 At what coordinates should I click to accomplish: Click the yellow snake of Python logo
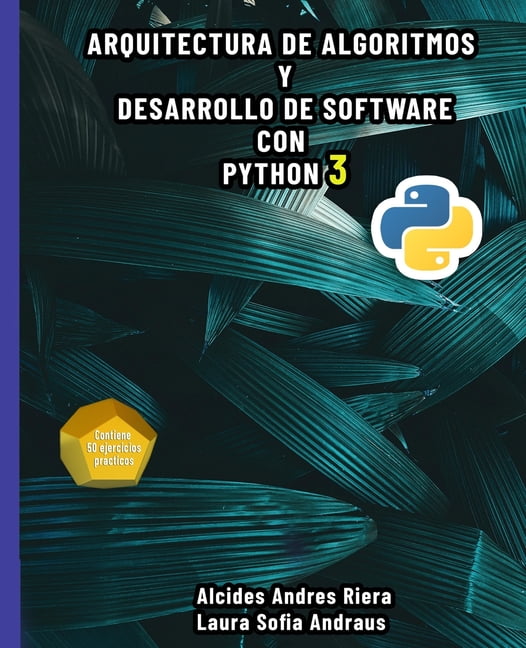click(439, 240)
